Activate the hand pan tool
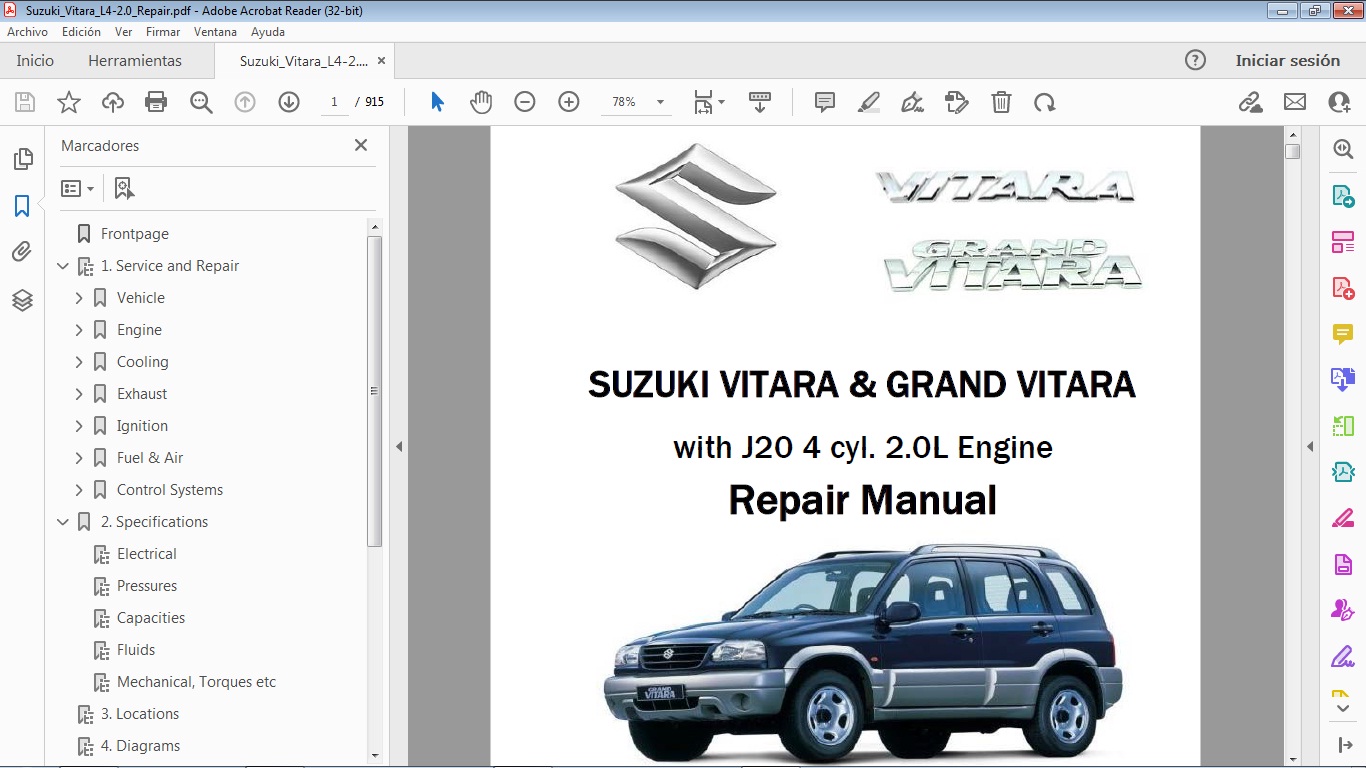This screenshot has width=1366, height=768. pos(481,102)
